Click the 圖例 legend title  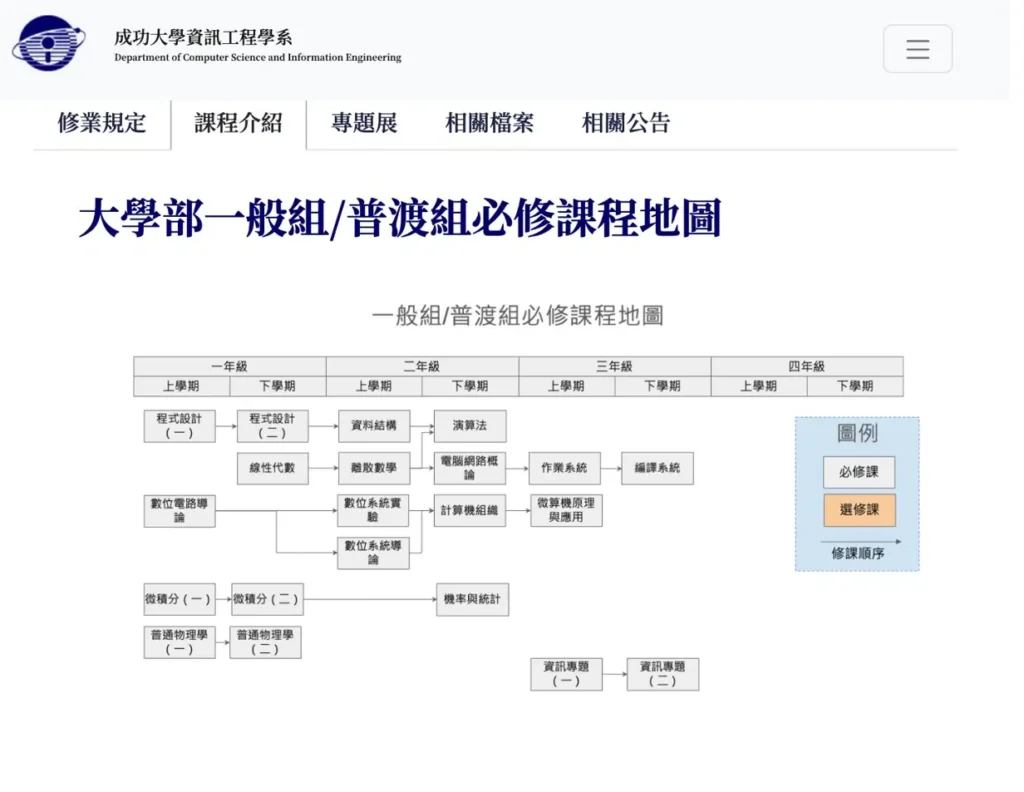857,433
